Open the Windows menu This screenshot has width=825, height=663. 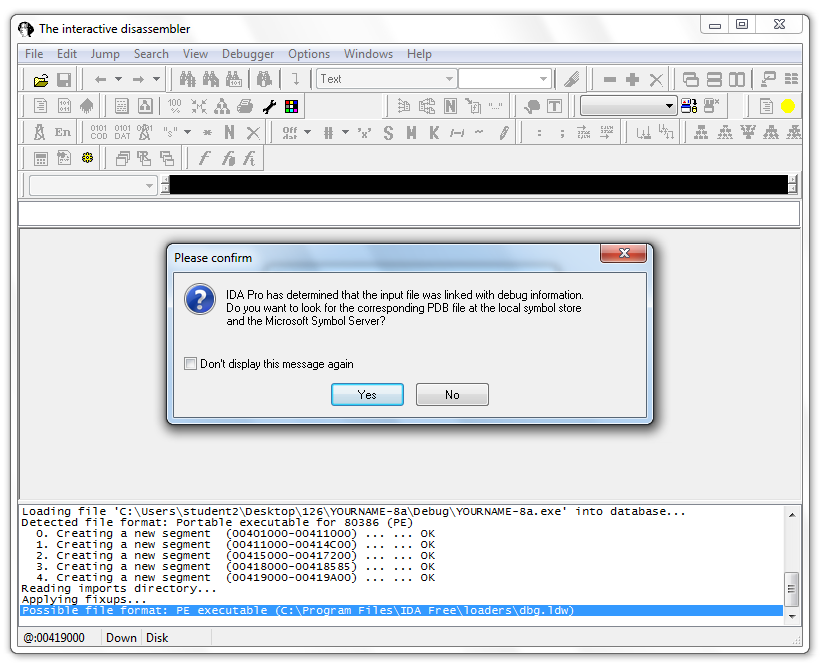coord(368,54)
